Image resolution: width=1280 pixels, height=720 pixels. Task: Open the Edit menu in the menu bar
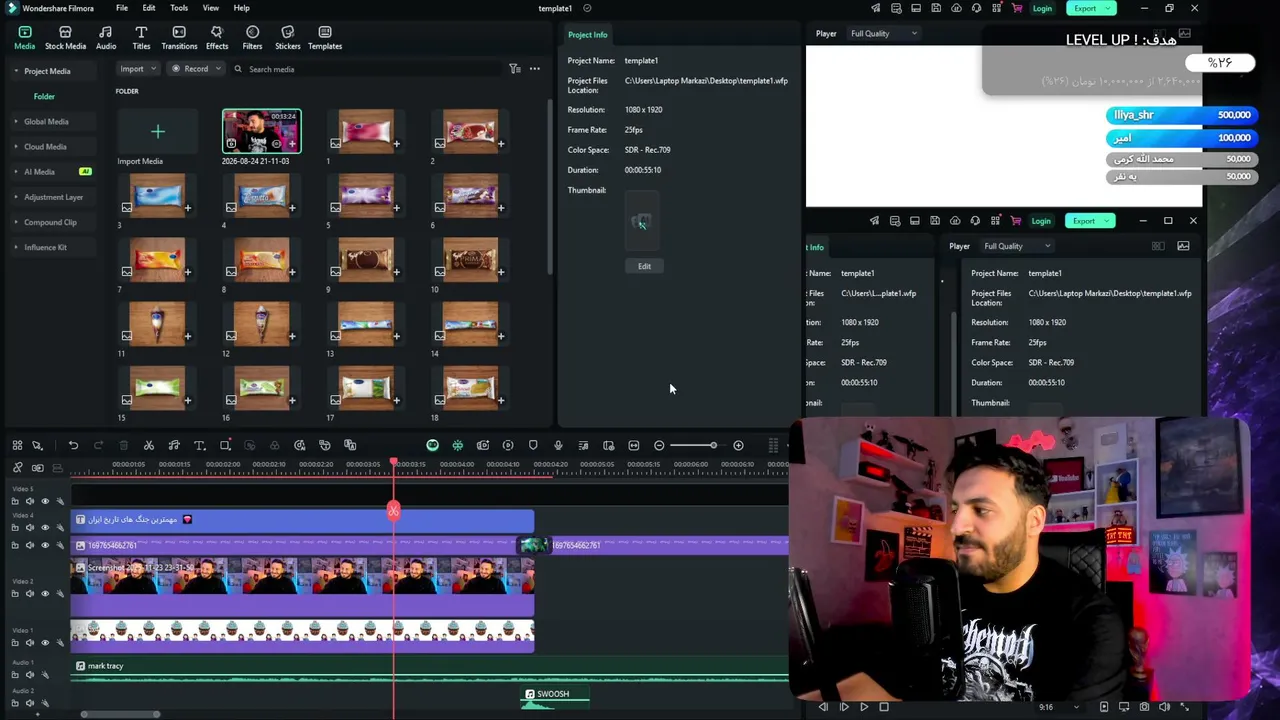[148, 8]
